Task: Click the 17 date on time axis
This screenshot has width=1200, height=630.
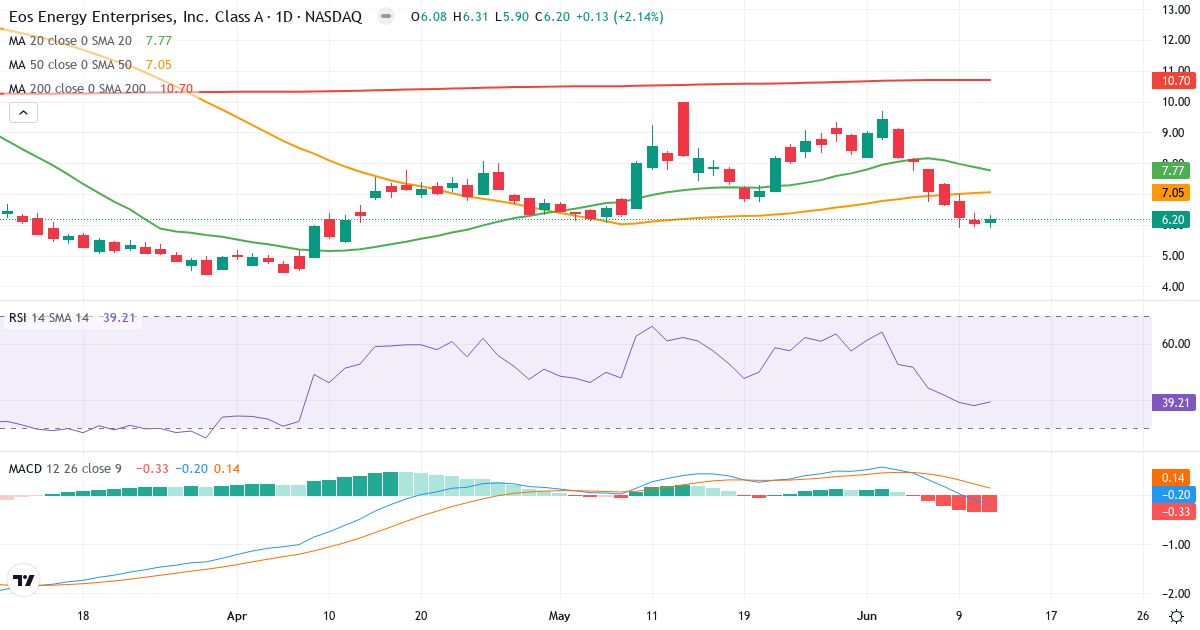Action: [1051, 616]
